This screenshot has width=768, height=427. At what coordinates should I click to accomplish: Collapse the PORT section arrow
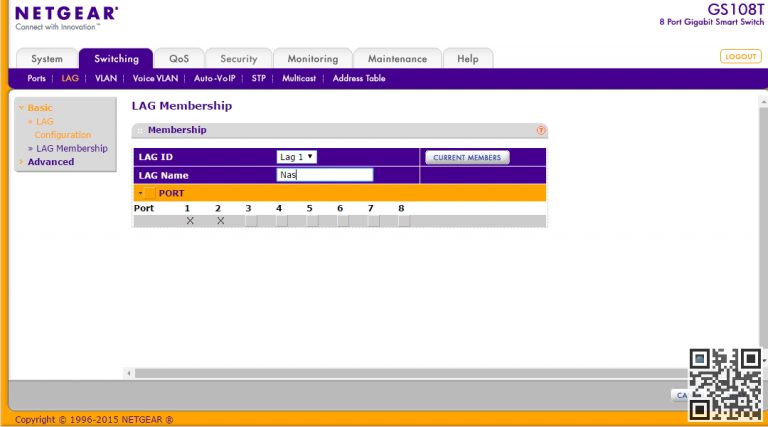(140, 193)
